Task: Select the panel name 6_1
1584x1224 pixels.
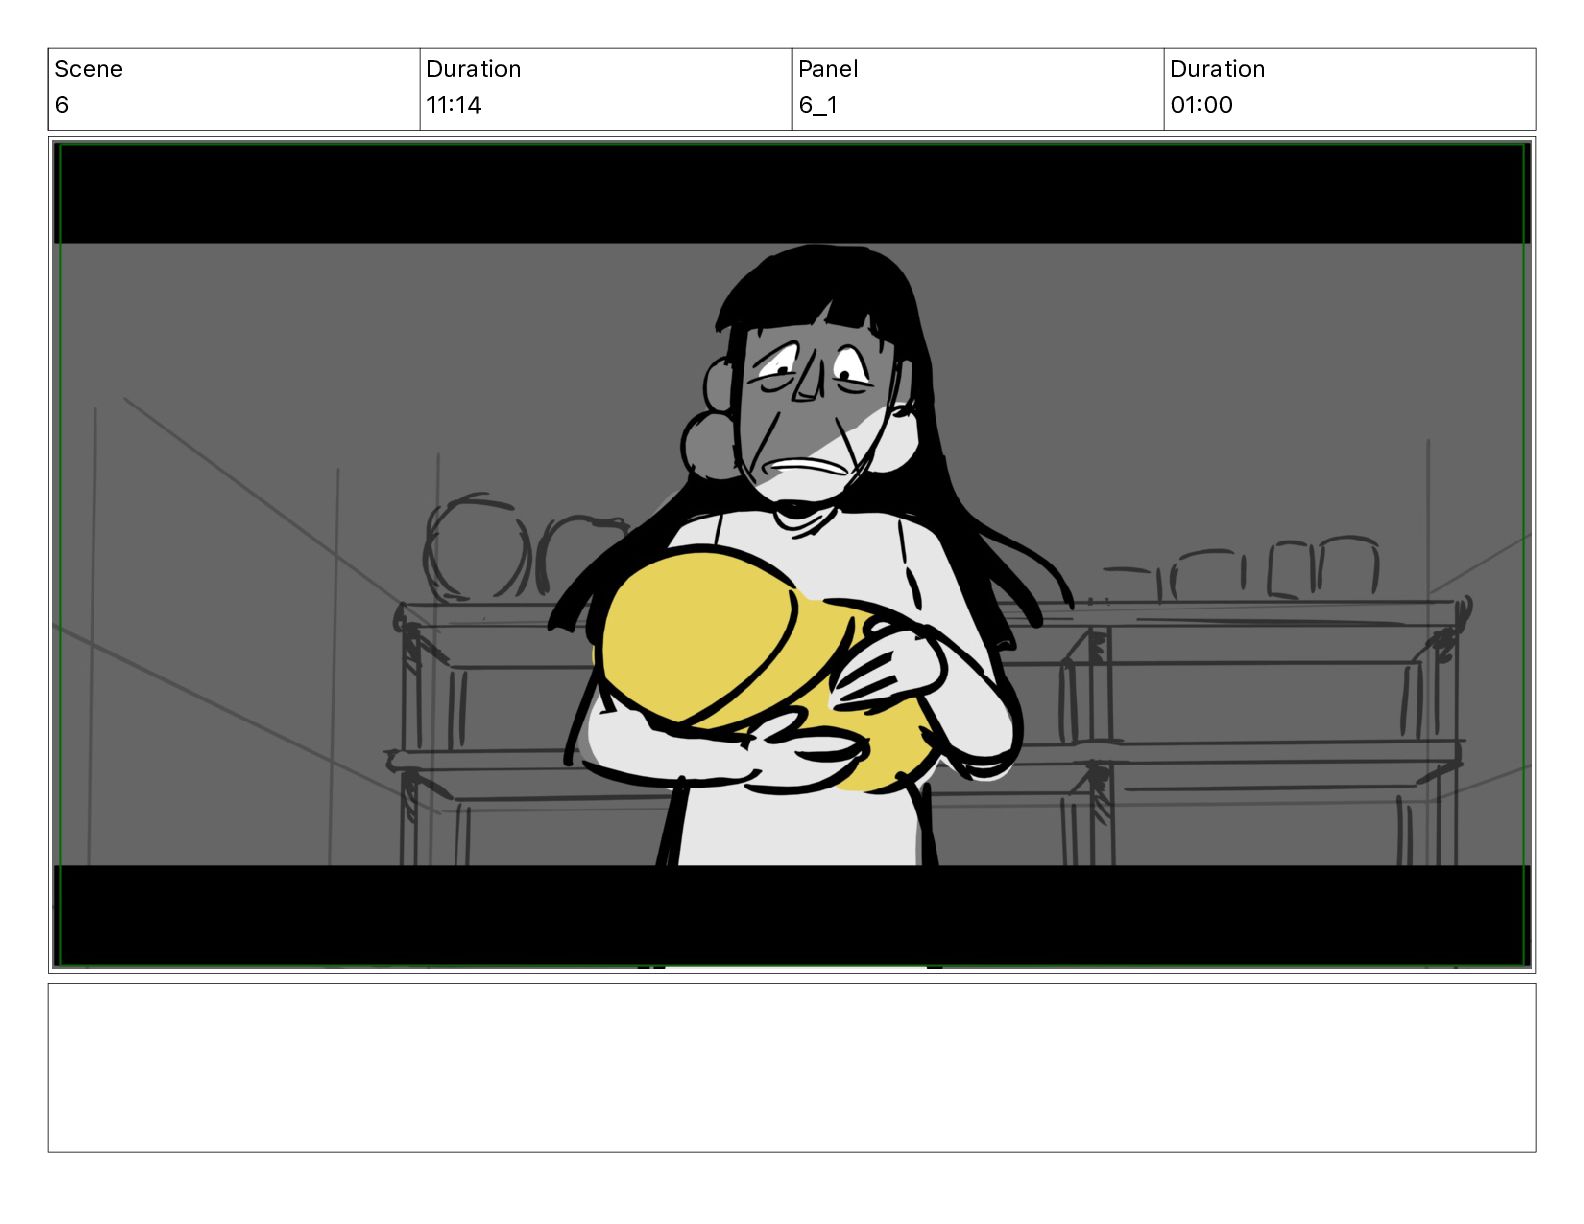Action: pyautogui.click(x=818, y=105)
